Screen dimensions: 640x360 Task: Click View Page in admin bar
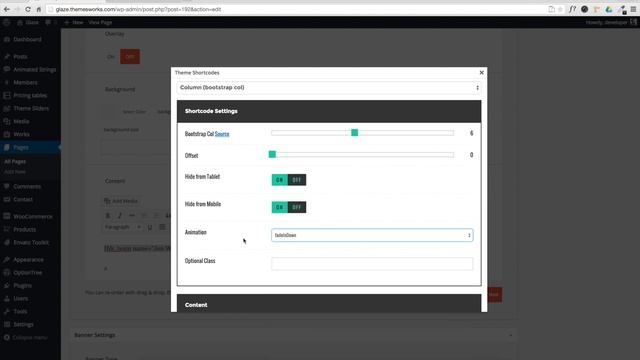click(100, 22)
